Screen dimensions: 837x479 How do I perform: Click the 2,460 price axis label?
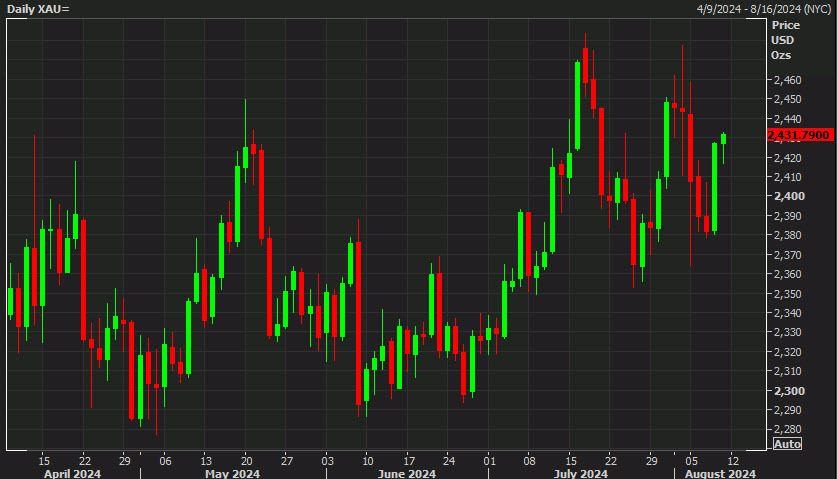point(787,80)
